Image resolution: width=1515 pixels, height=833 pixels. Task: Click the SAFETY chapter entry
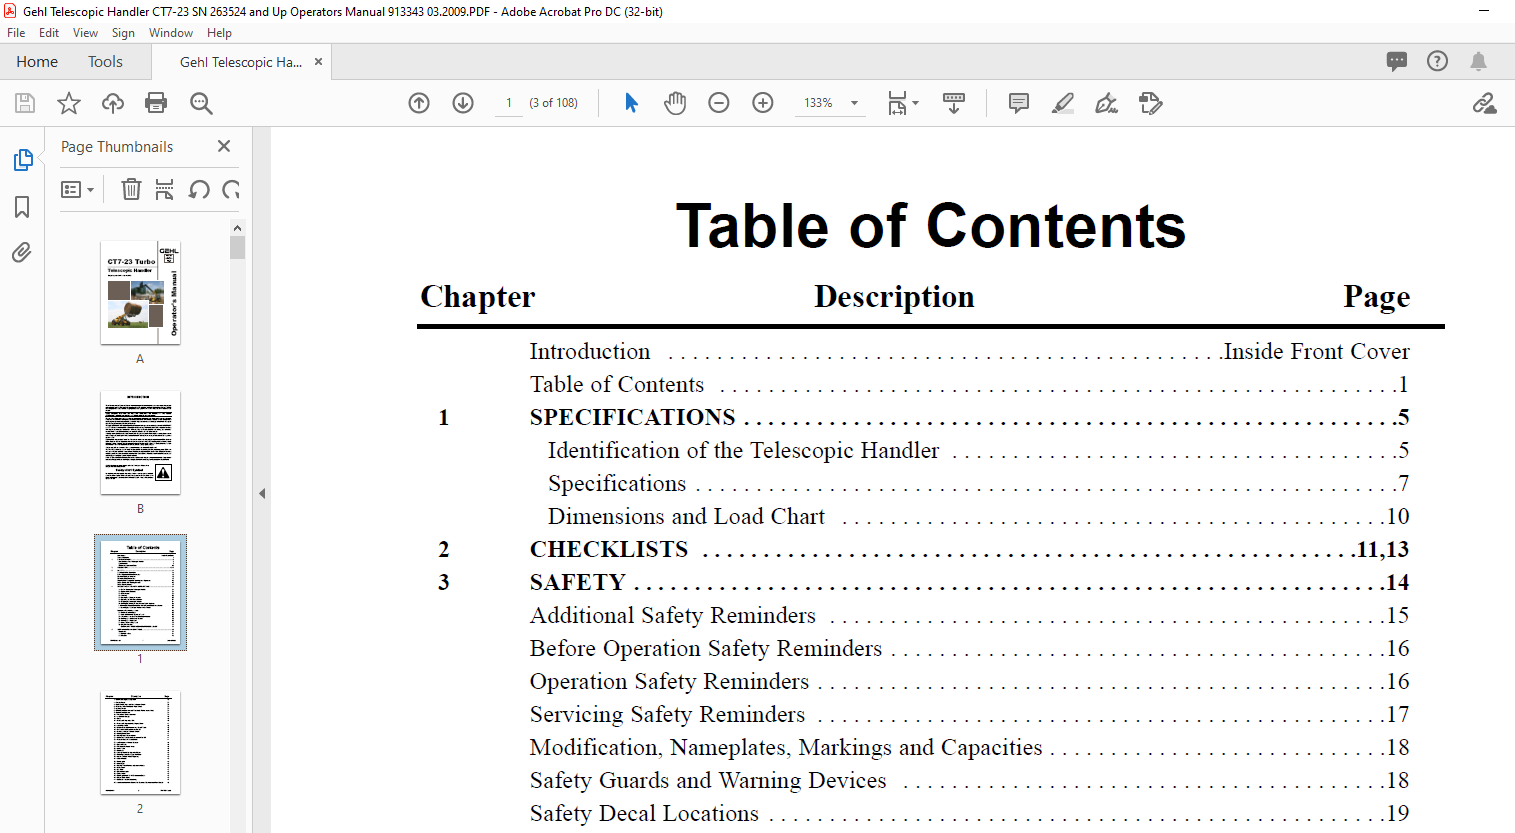click(x=578, y=582)
